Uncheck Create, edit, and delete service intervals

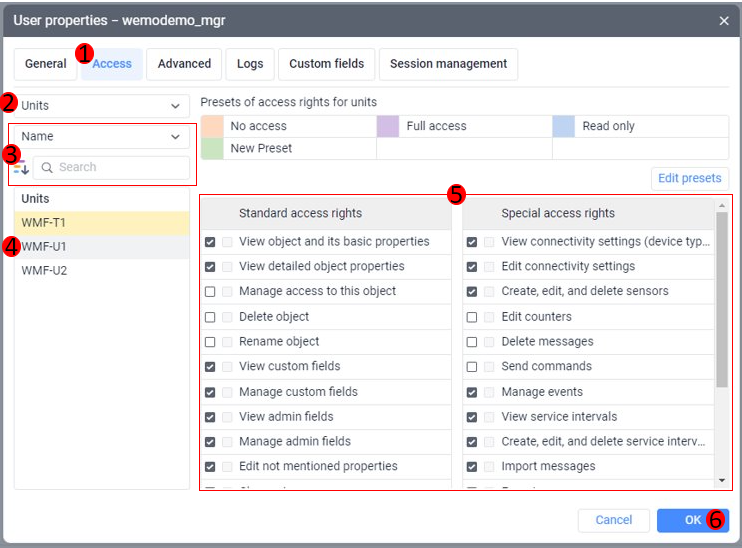[x=472, y=442]
